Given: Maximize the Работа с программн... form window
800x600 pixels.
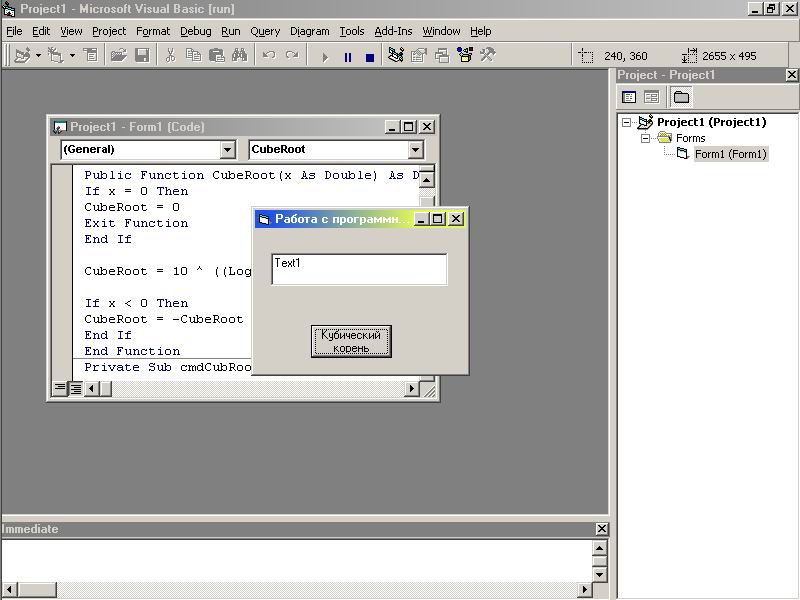Looking at the screenshot, I should coord(438,219).
